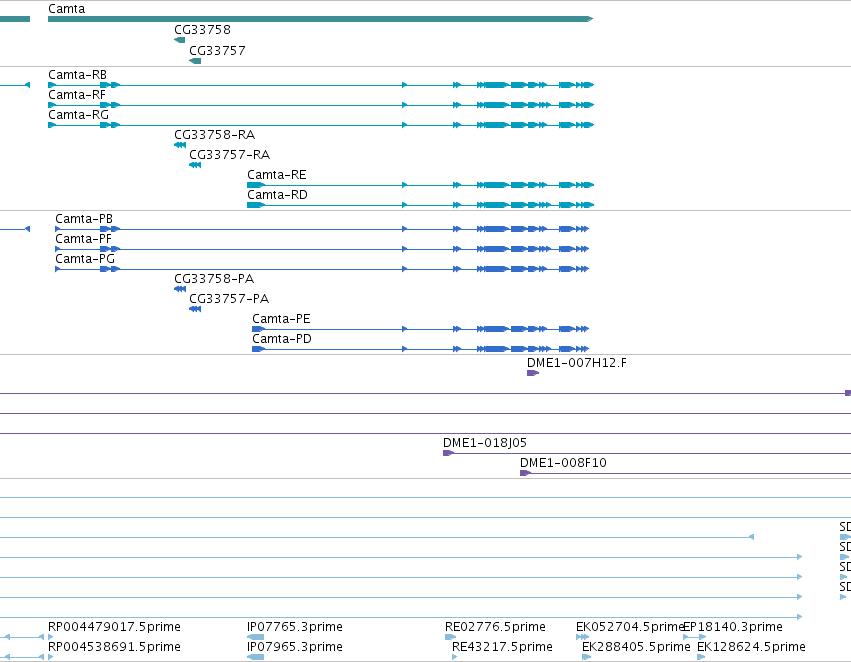
Task: Click the IP07965.3prime feature block
Action: (x=256, y=657)
